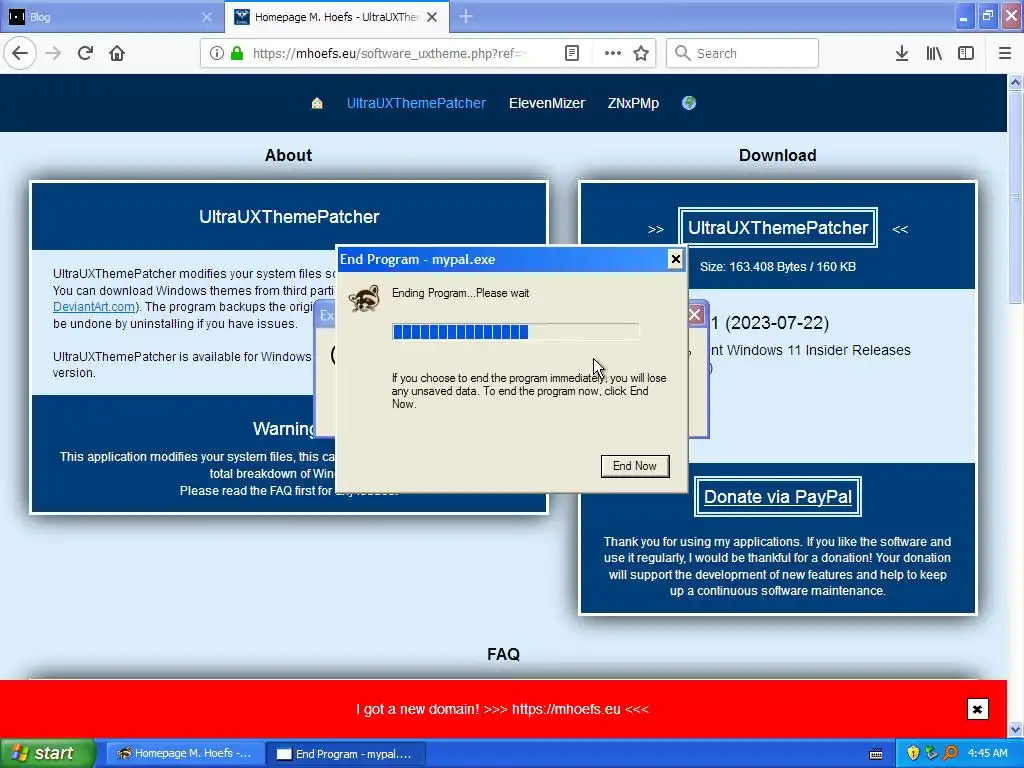Click the scrollbar down arrow
Viewport: 1024px width, 768px height.
(x=1015, y=729)
